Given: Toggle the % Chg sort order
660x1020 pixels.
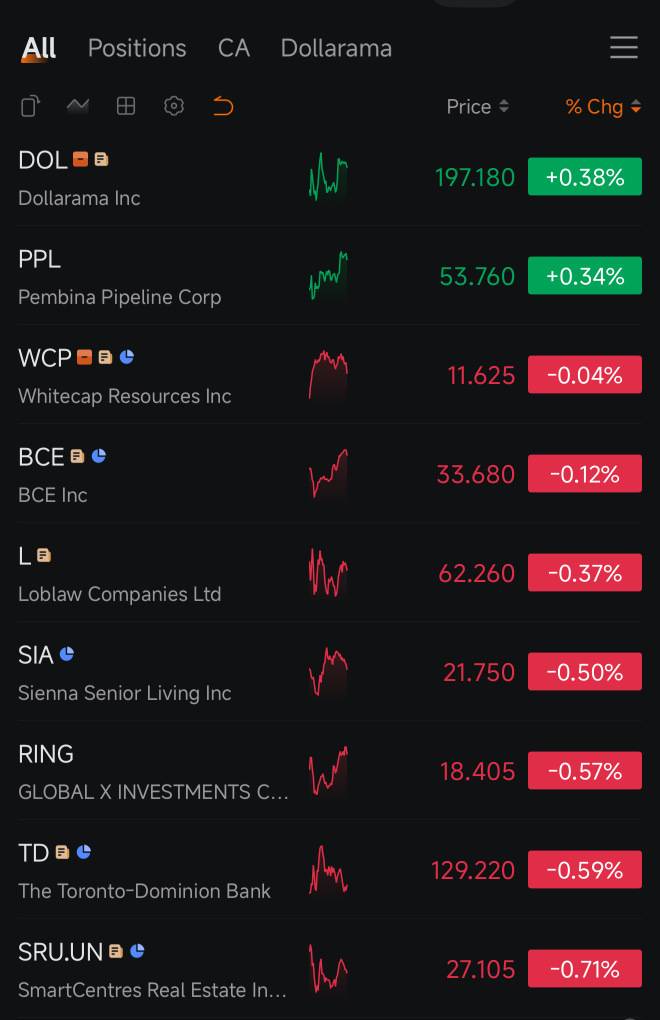Looking at the screenshot, I should tap(603, 107).
